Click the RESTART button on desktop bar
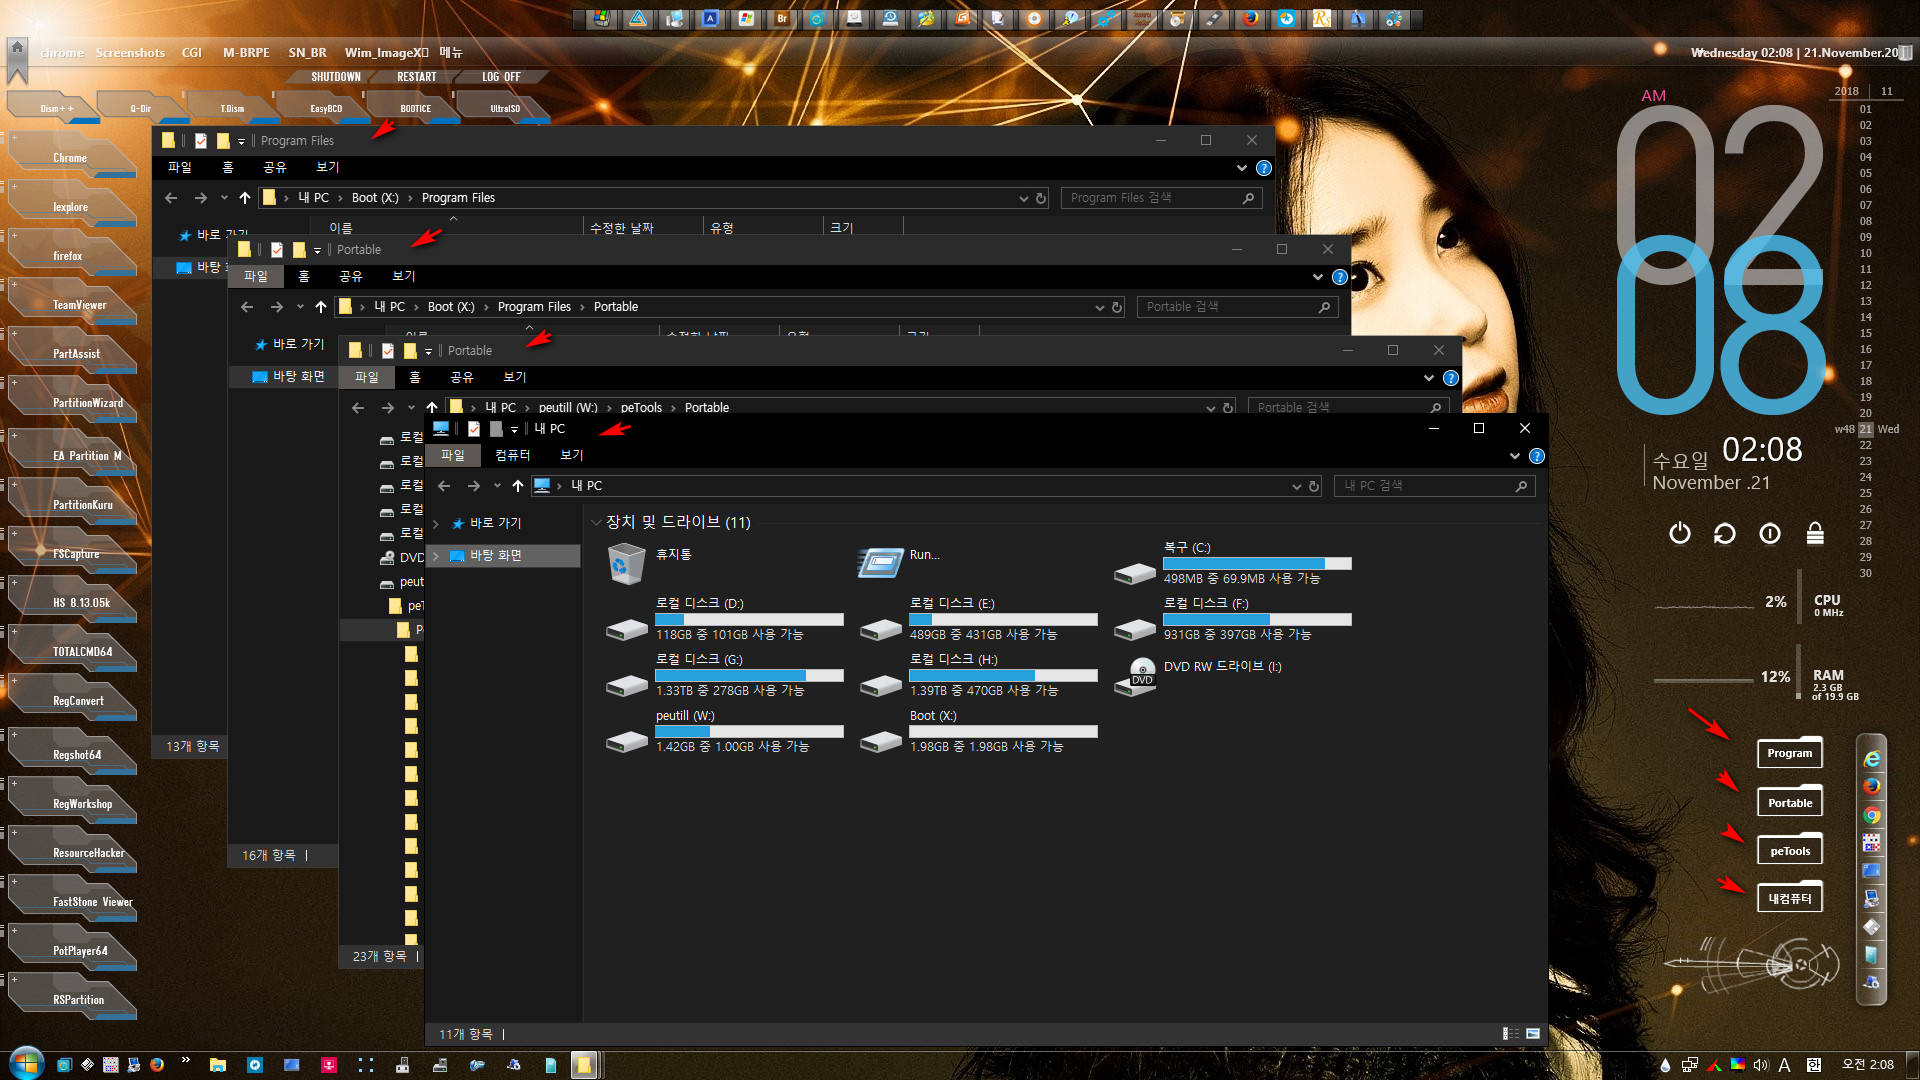The height and width of the screenshot is (1080, 1920). click(x=417, y=77)
